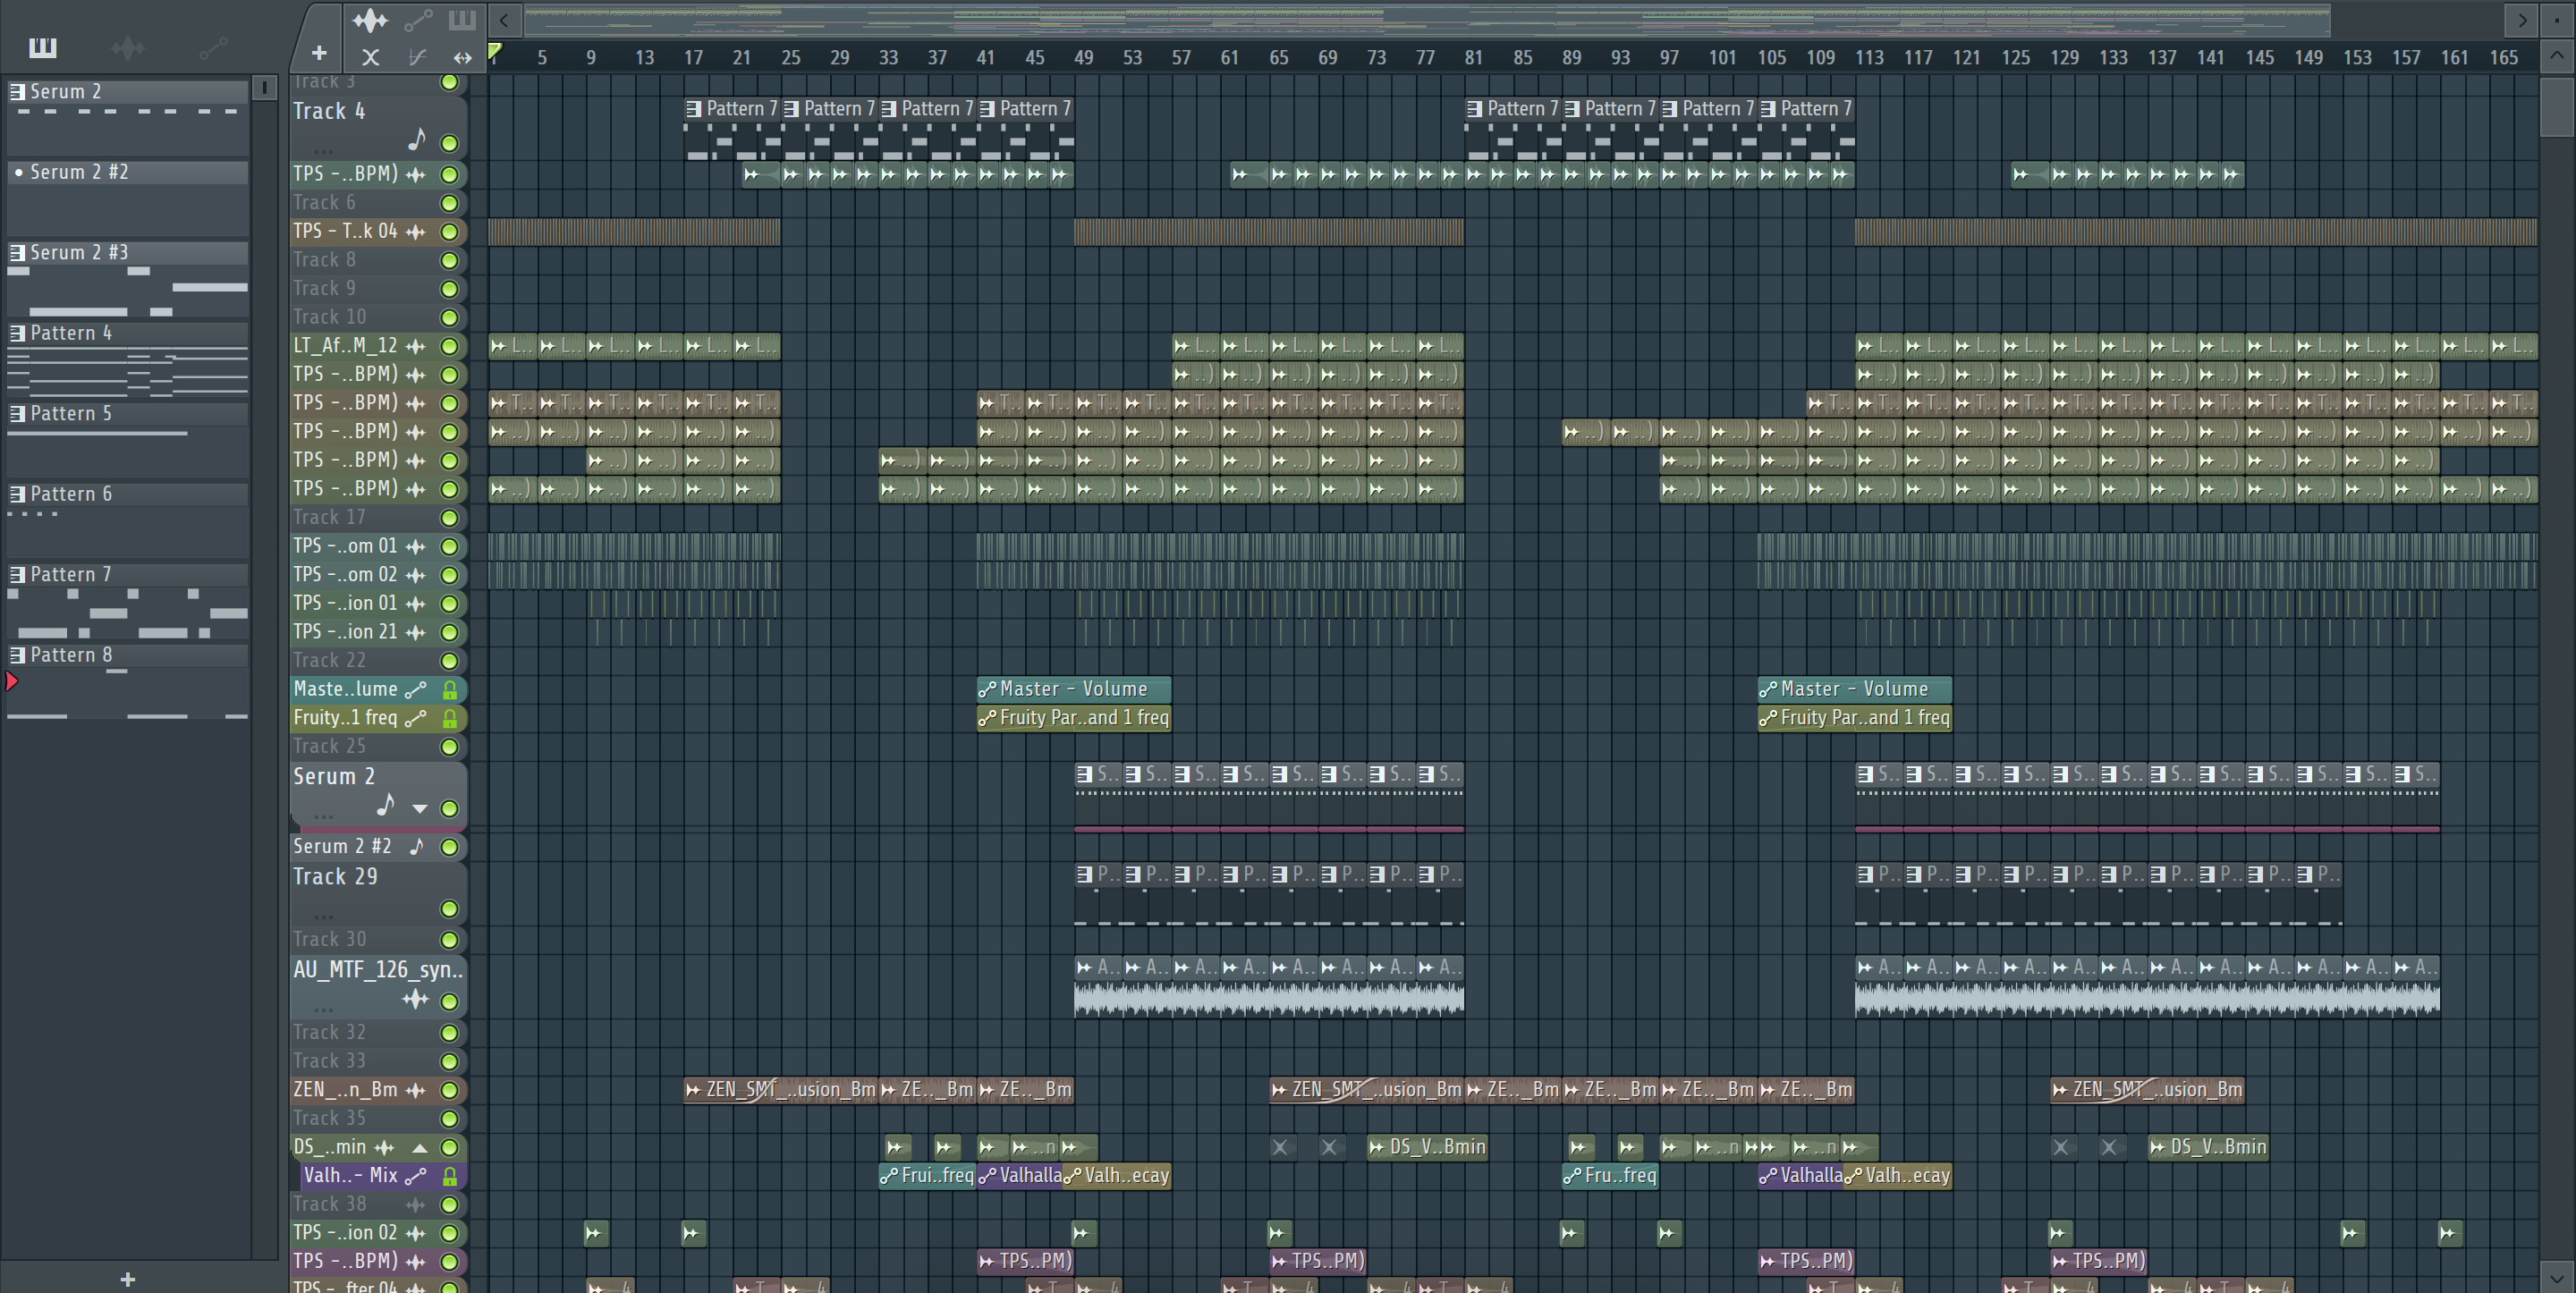Click the green playhead marker at bar 1
The image size is (2576, 1293).
494,52
